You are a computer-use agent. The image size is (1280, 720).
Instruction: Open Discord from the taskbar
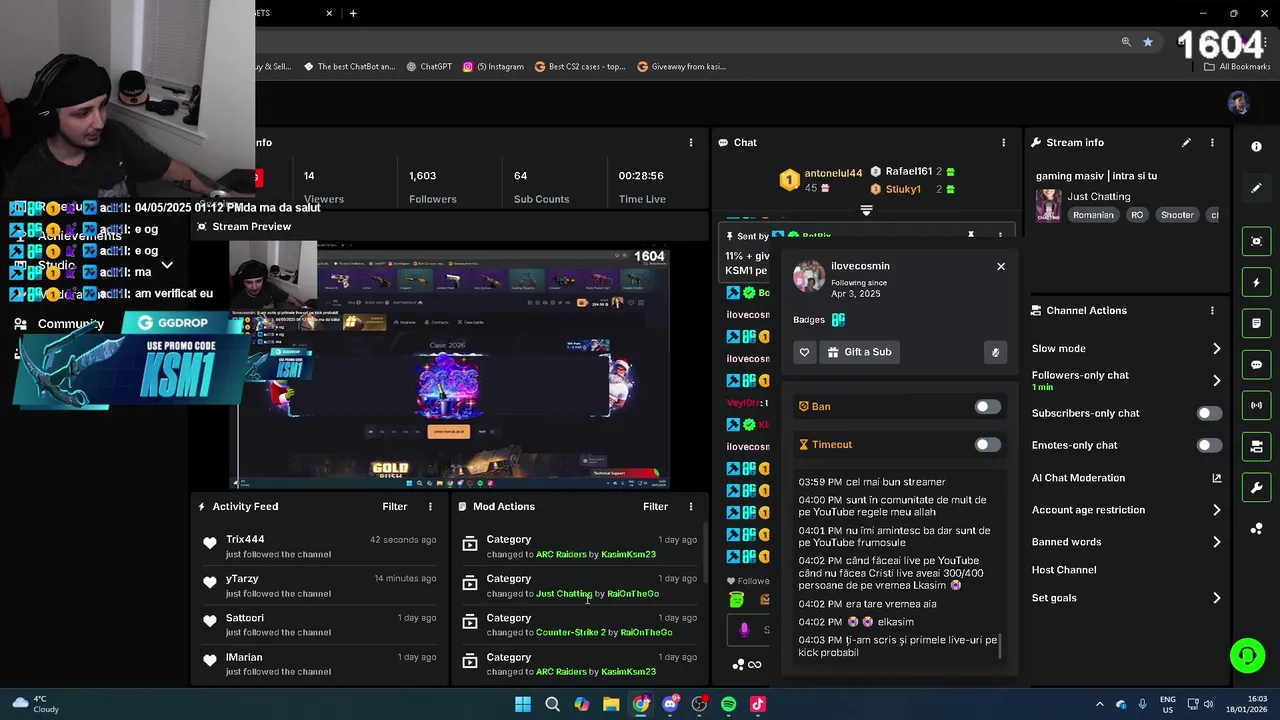pos(670,704)
